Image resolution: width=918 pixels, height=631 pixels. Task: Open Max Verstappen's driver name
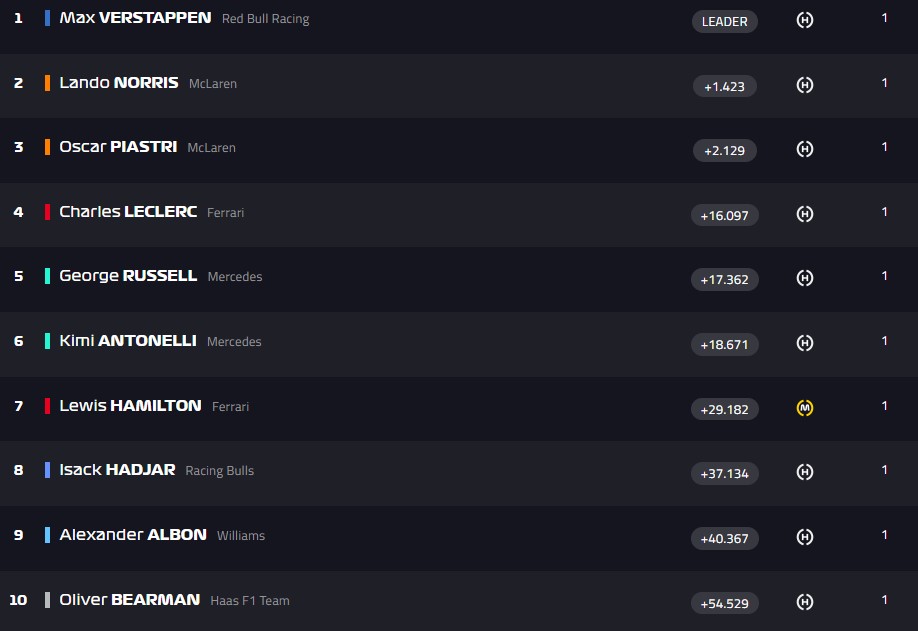[135, 18]
